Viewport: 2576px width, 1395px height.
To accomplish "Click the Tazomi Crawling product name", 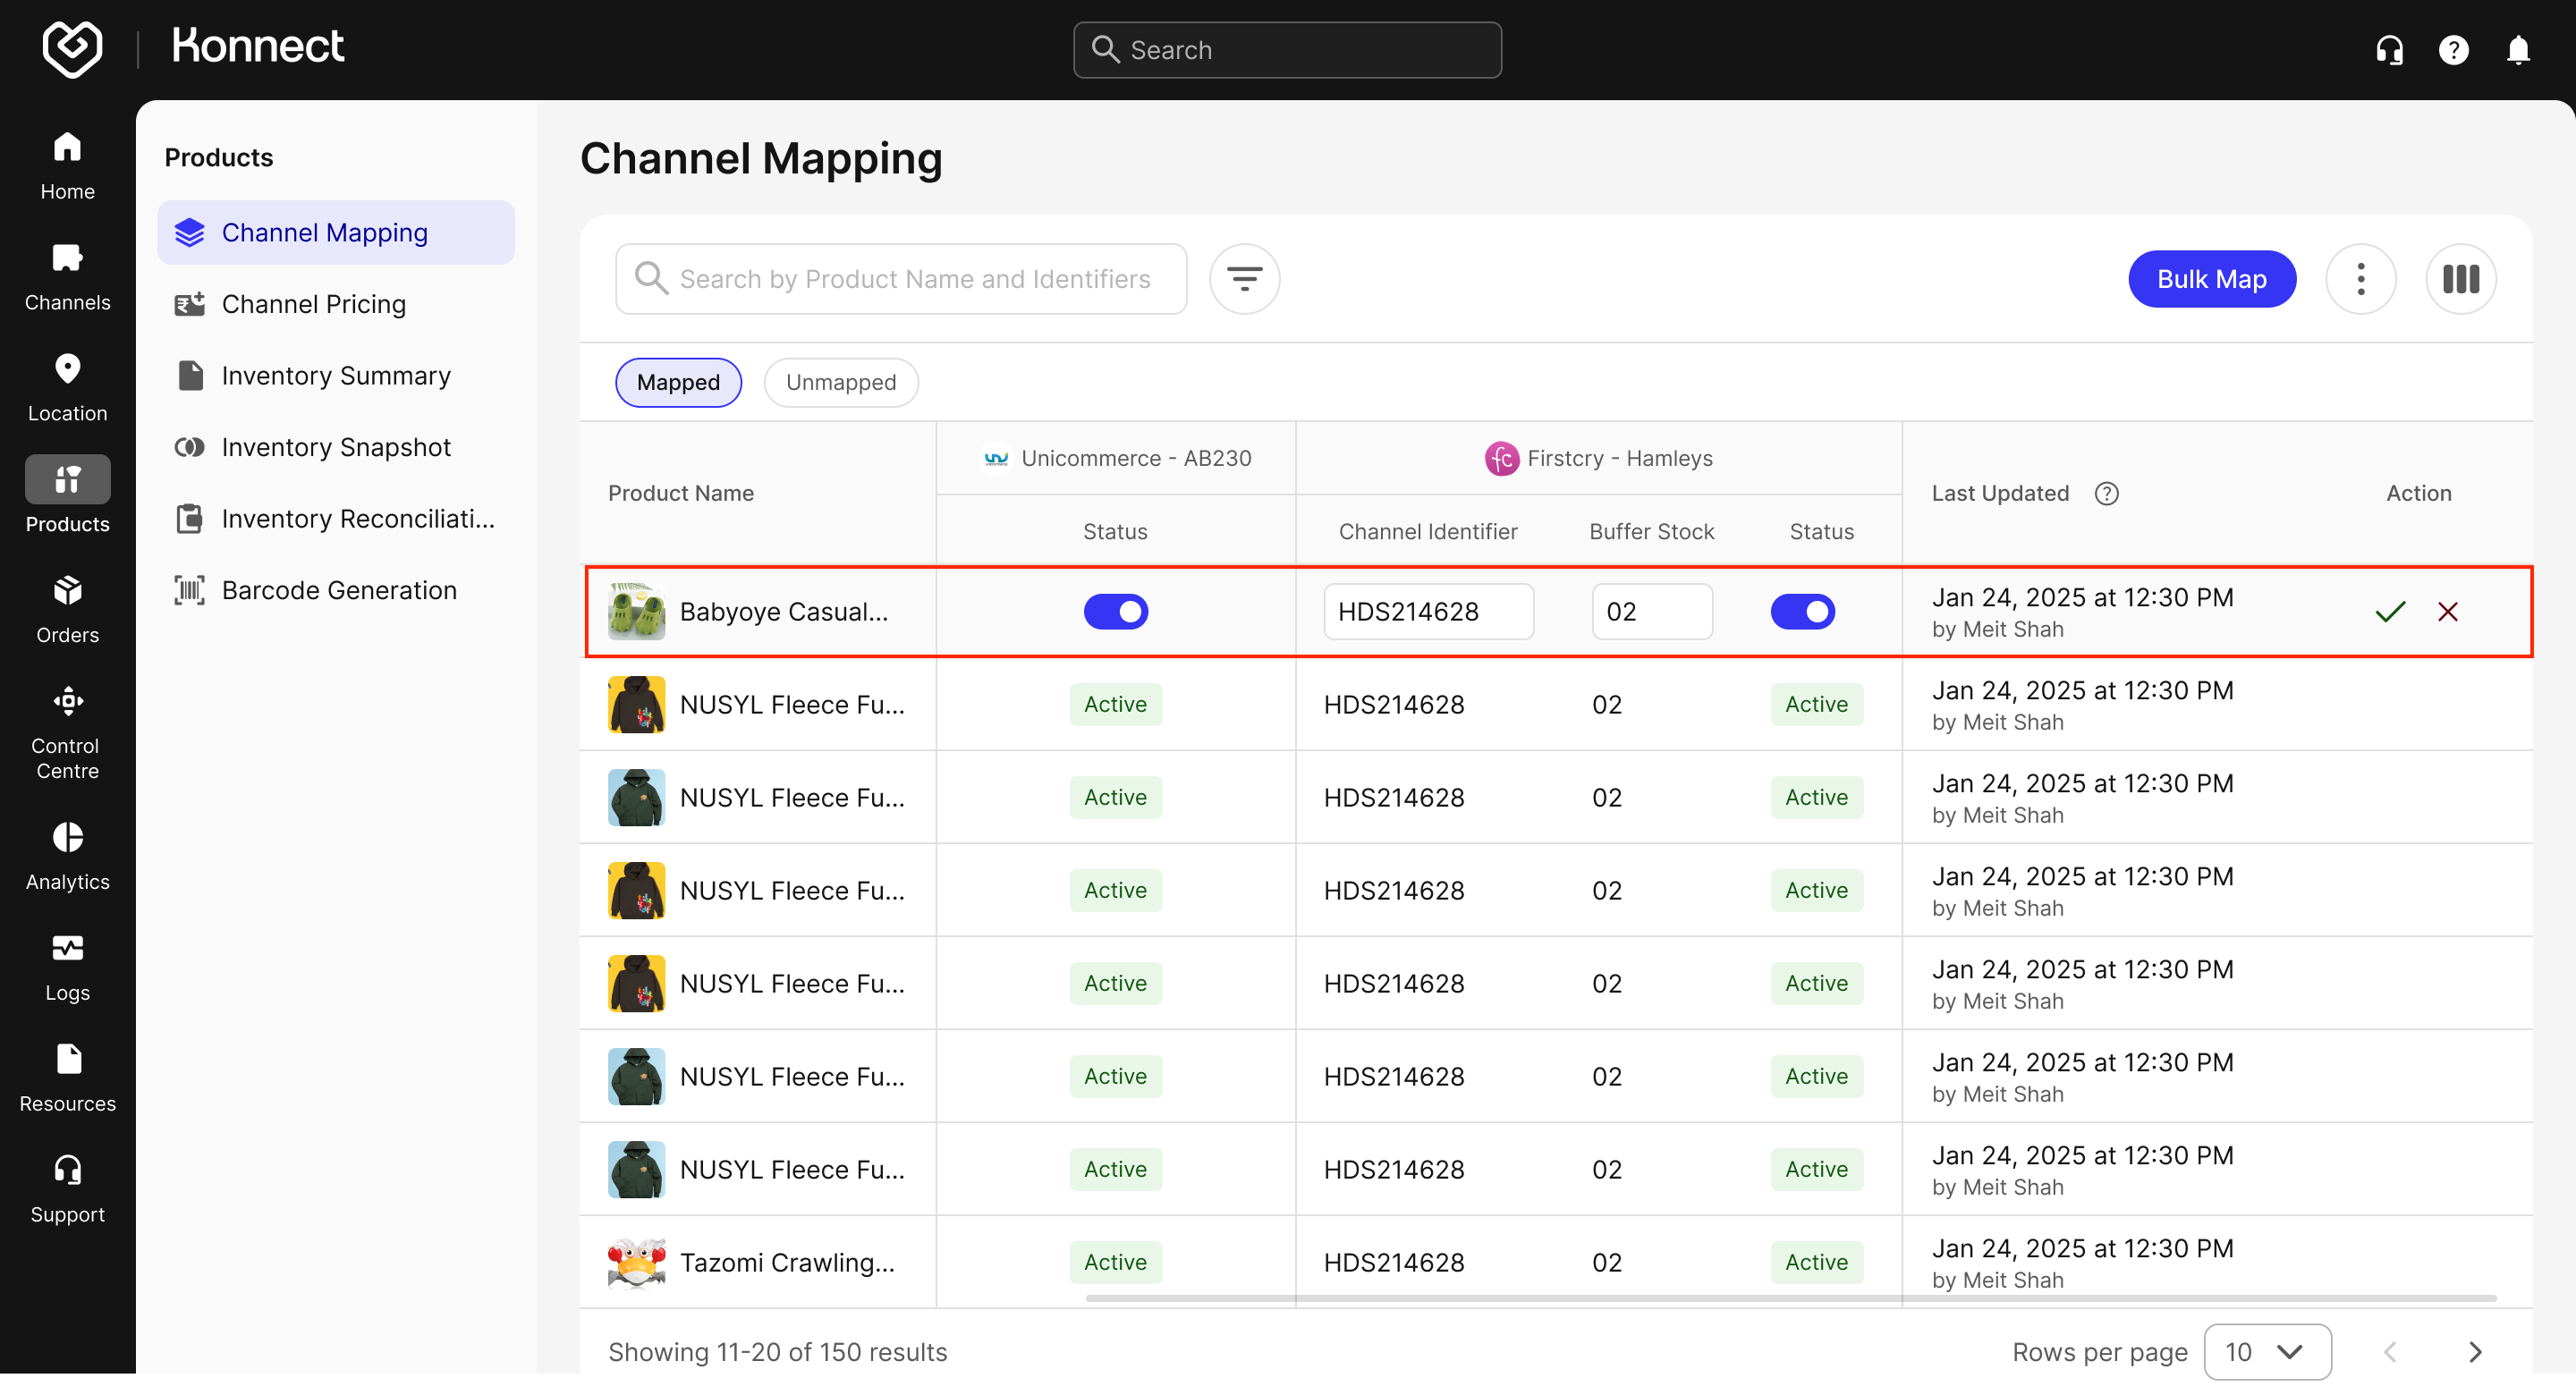I will pyautogui.click(x=787, y=1263).
